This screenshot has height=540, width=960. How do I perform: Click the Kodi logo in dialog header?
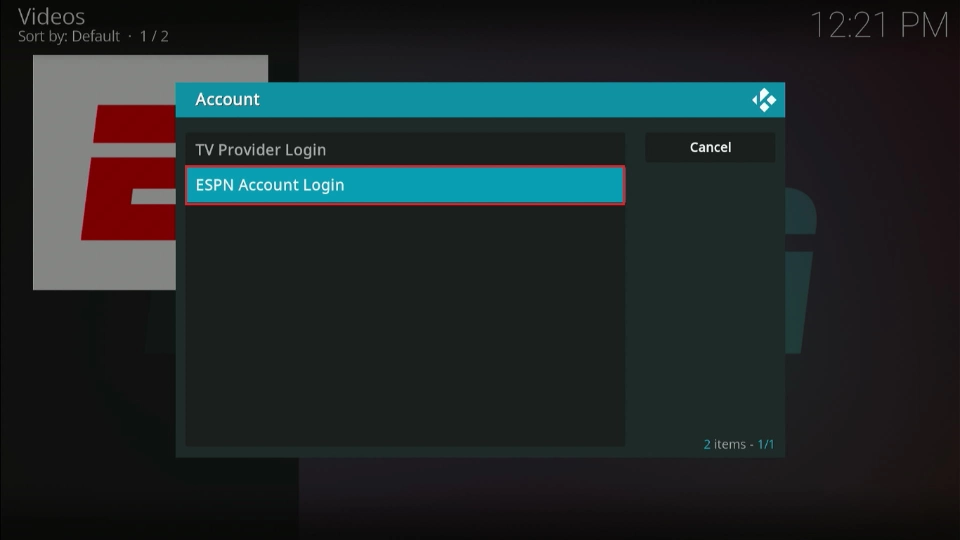point(763,100)
